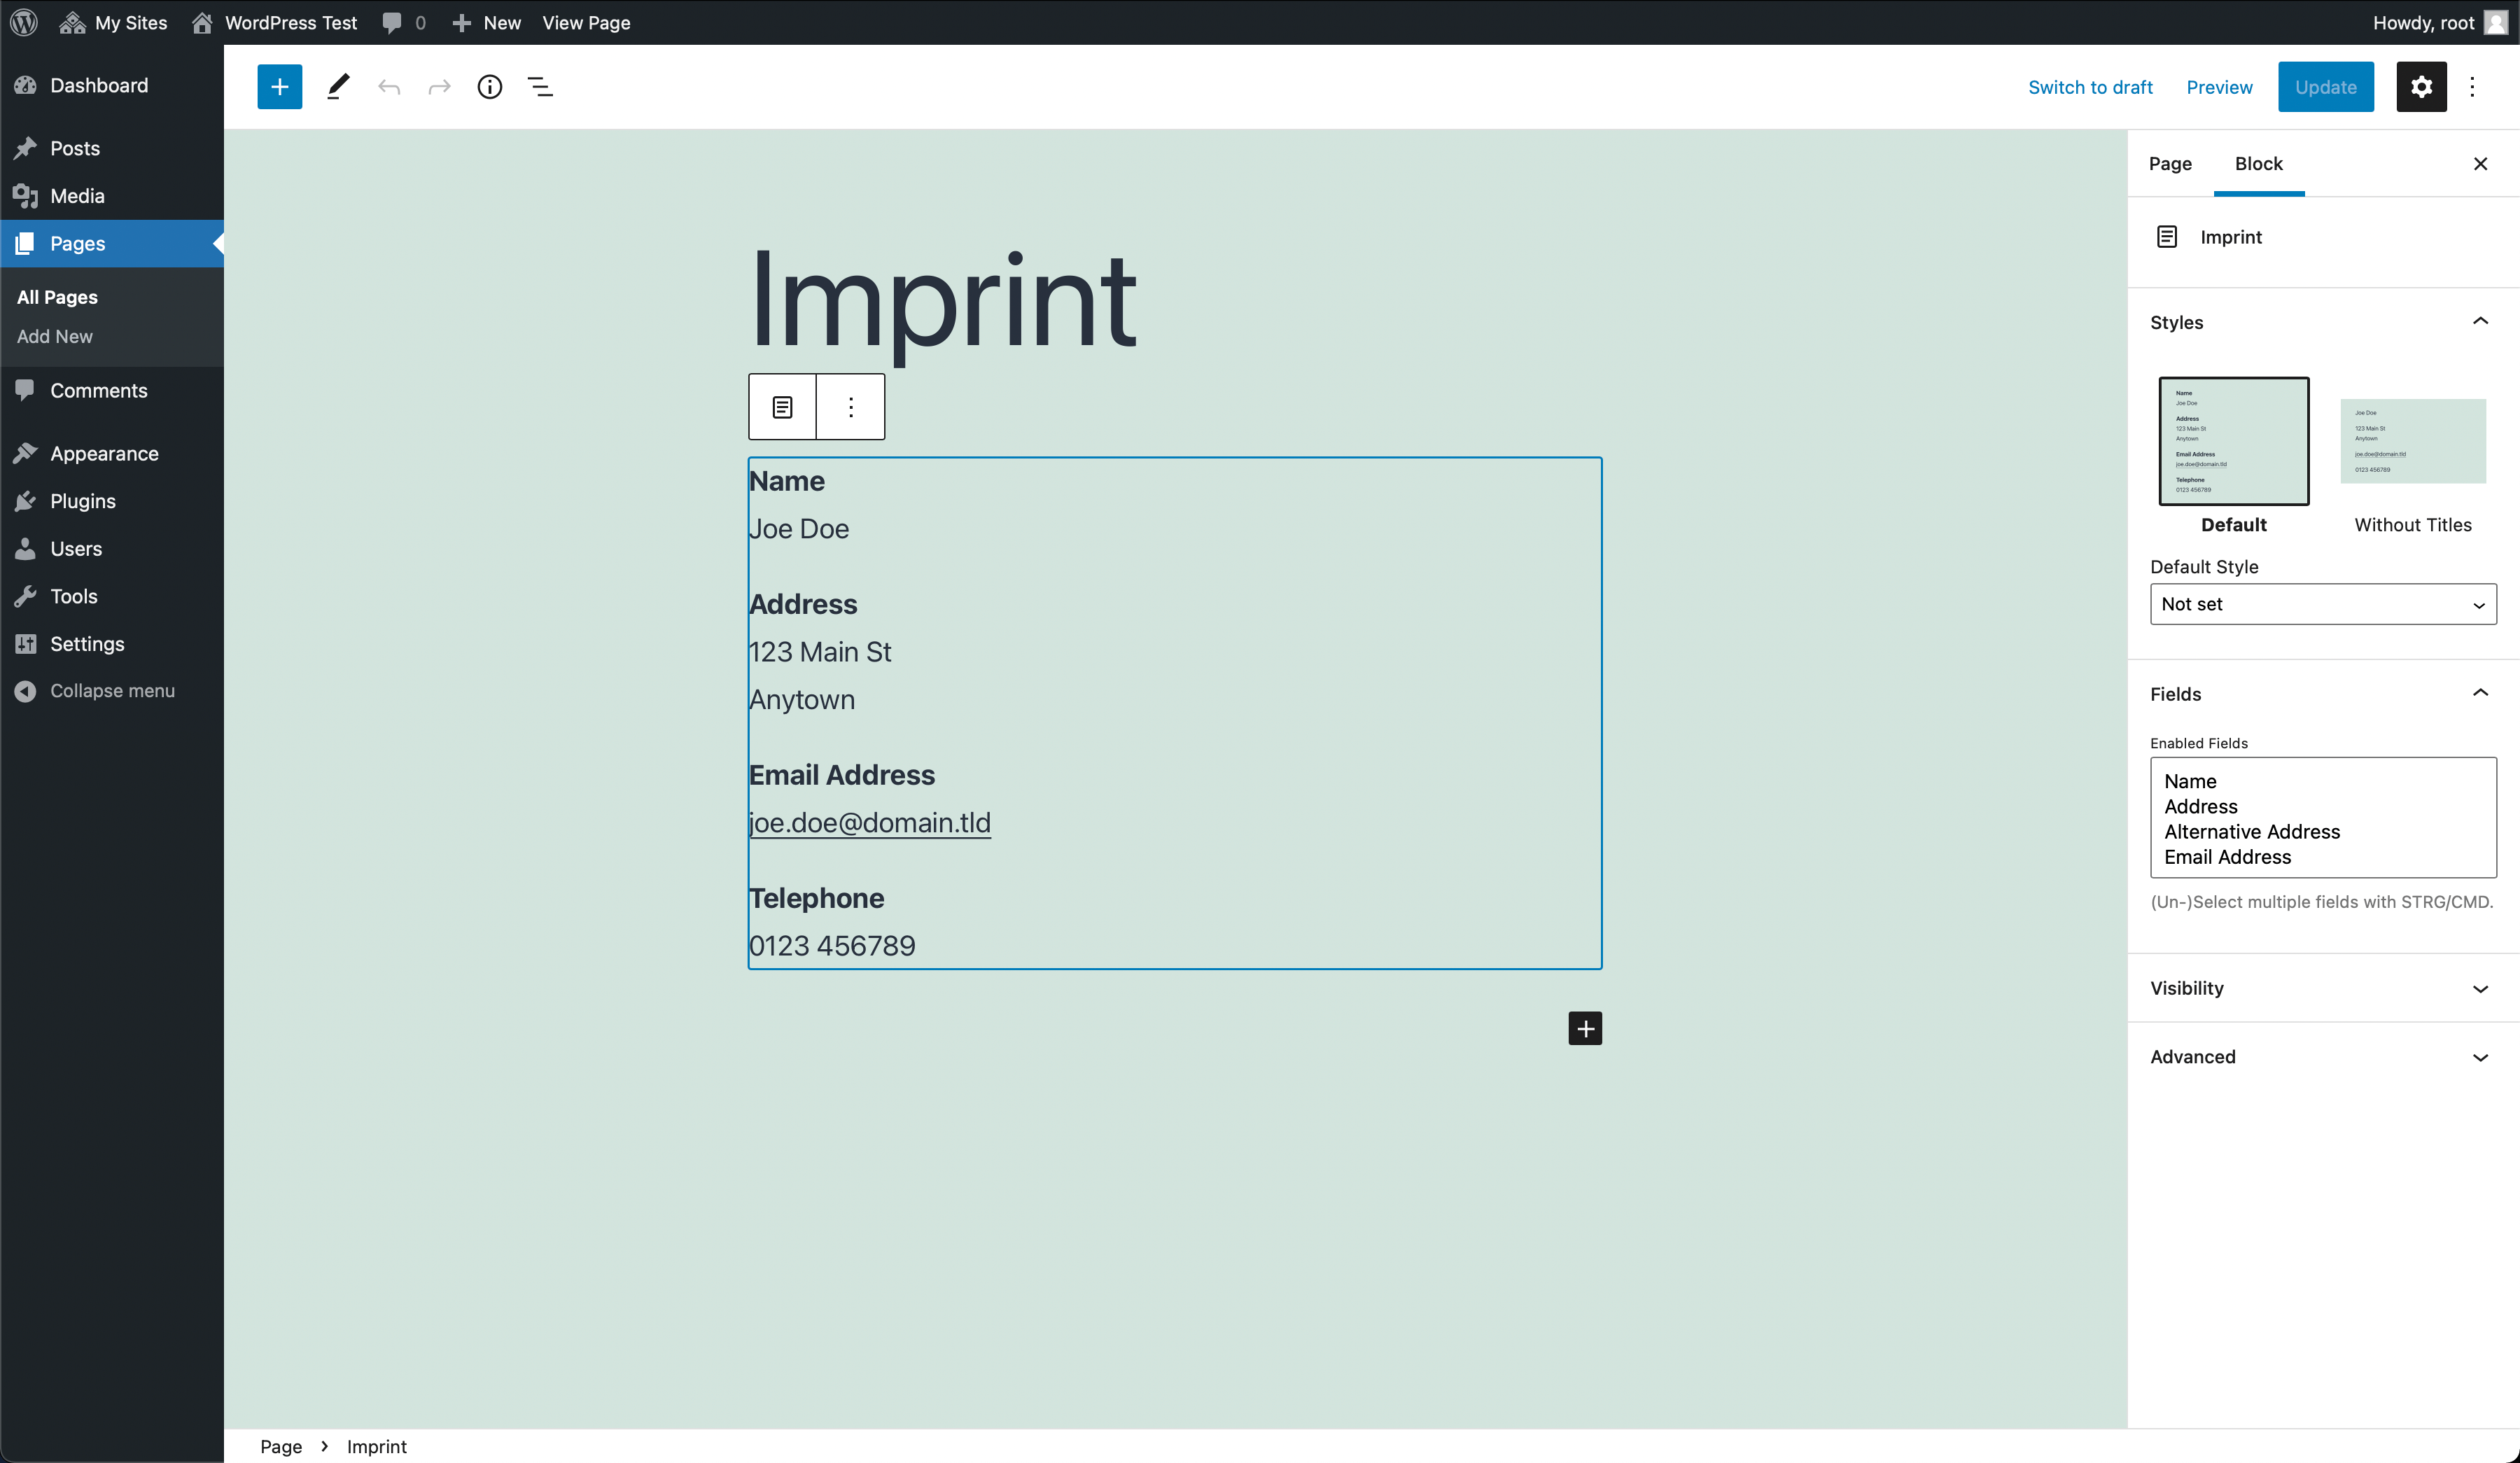
Task: Switch to the Page tab
Action: (x=2170, y=163)
